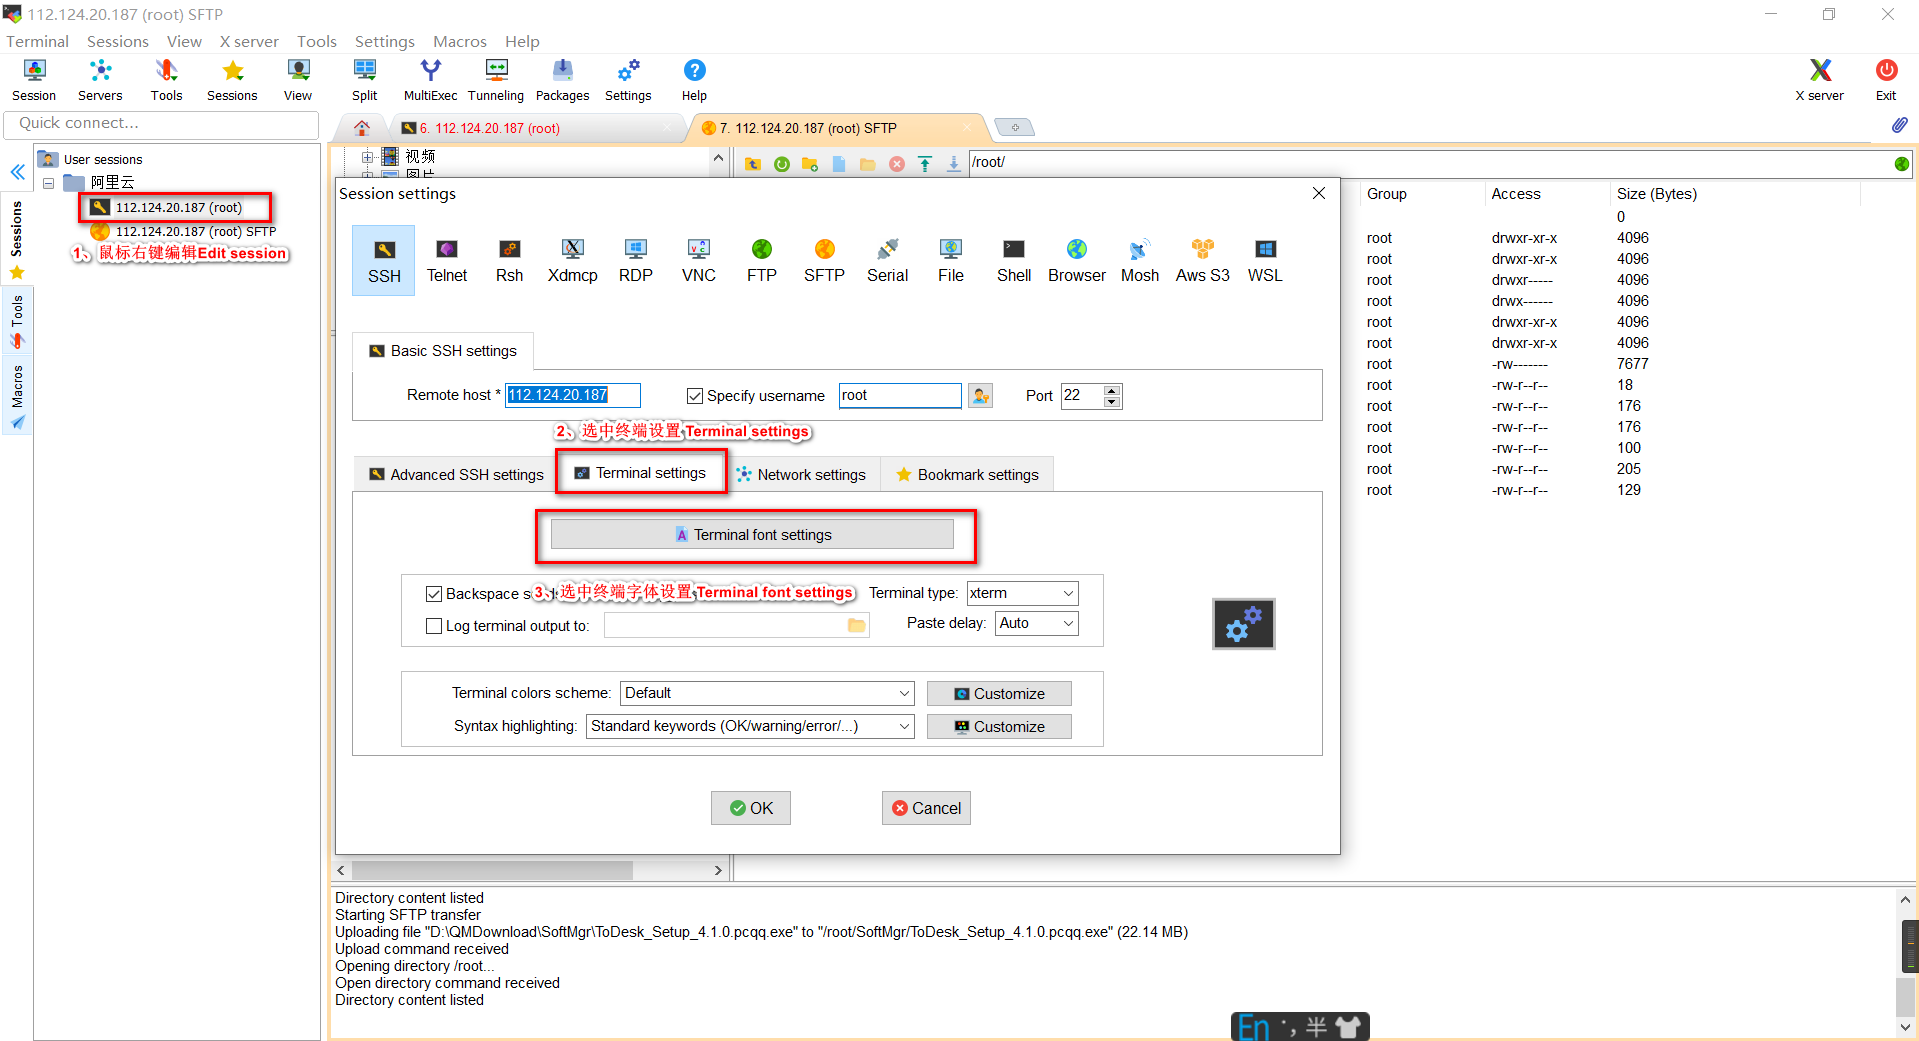The image size is (1919, 1041).
Task: Click the OK button to confirm
Action: coord(750,808)
